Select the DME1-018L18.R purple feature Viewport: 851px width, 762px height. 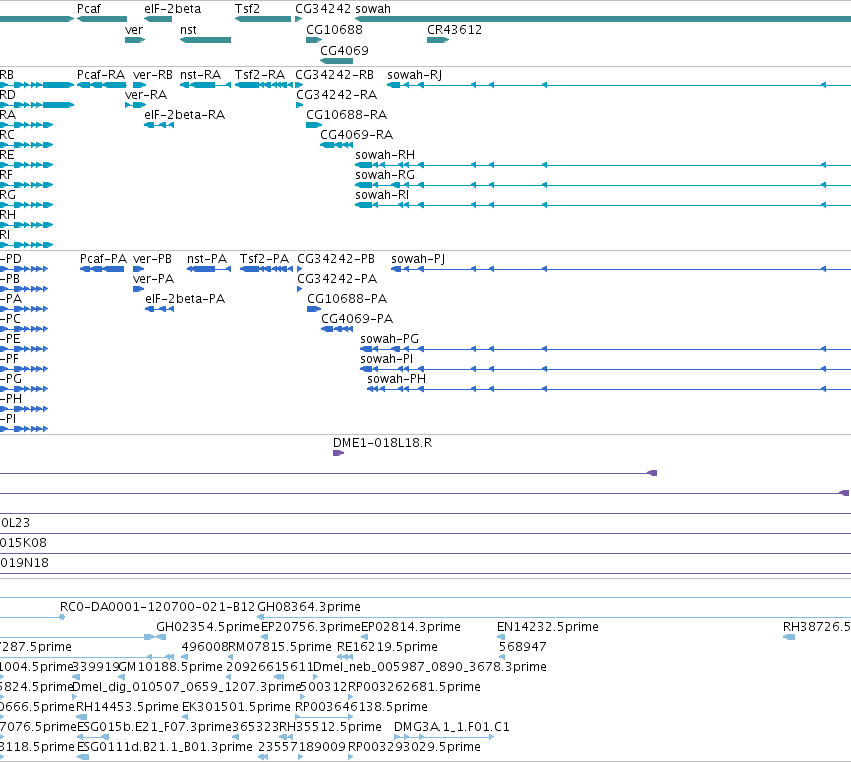click(338, 453)
